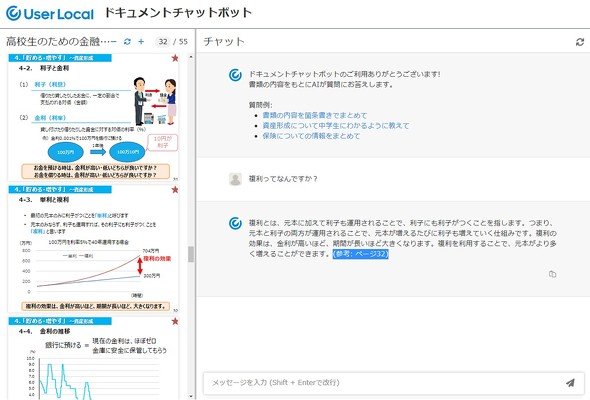Click scrollbar down arrow in document panel

[191, 396]
